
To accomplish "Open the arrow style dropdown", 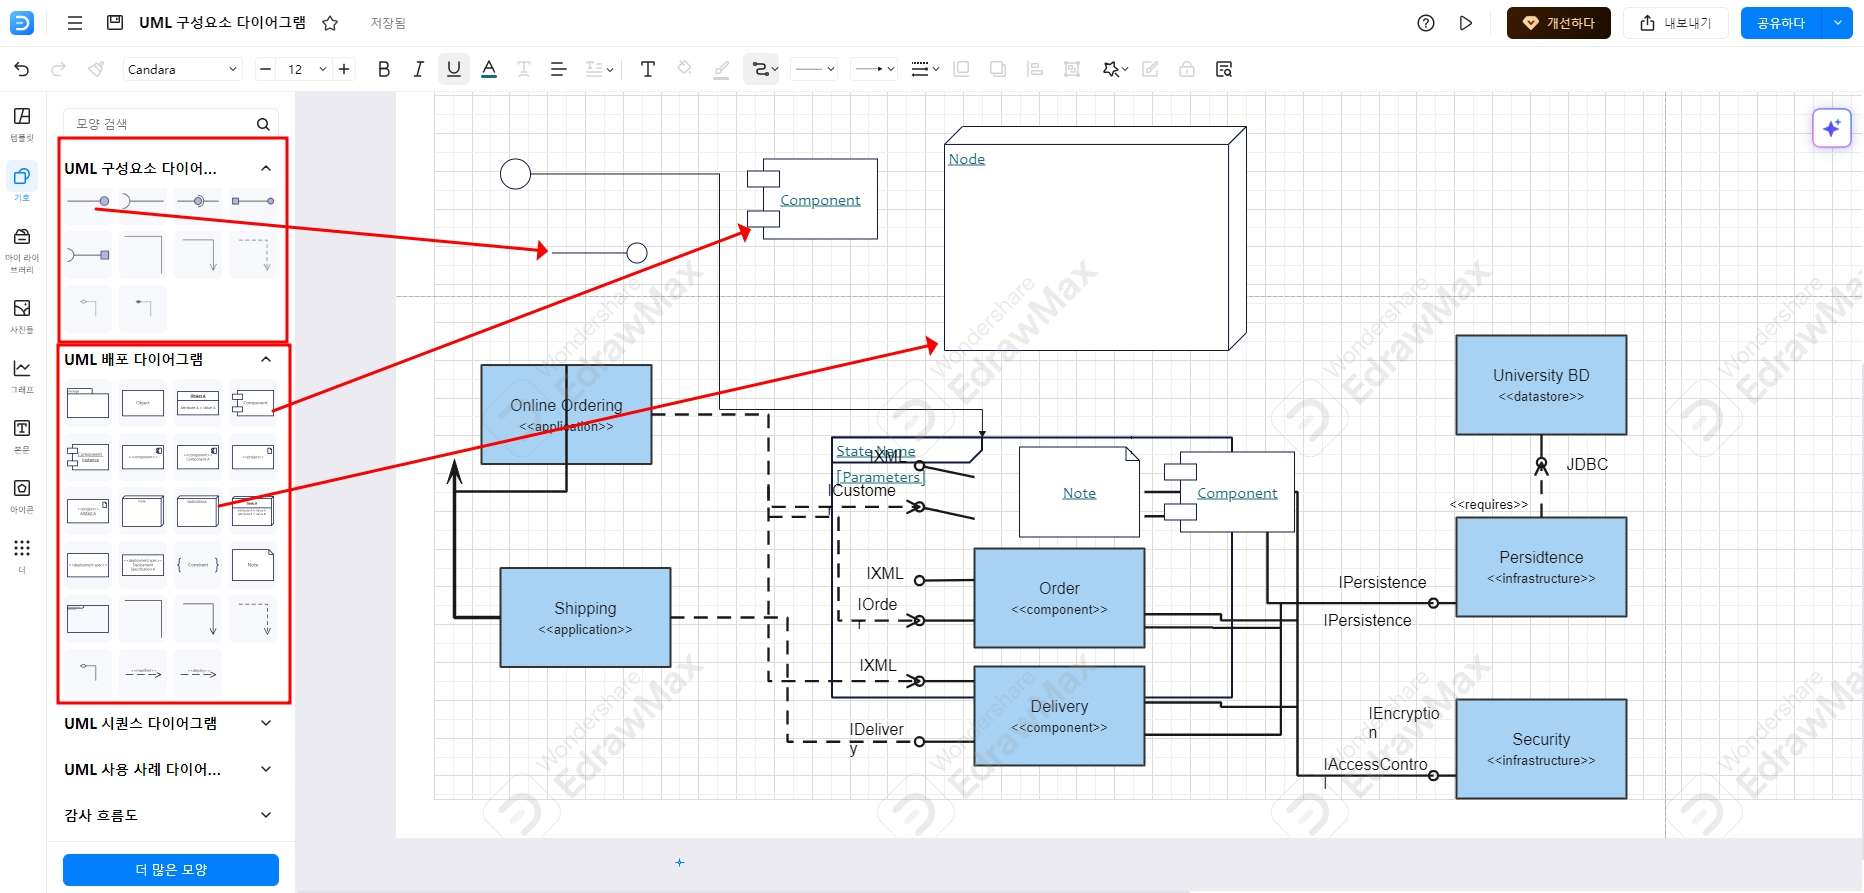I will point(874,69).
